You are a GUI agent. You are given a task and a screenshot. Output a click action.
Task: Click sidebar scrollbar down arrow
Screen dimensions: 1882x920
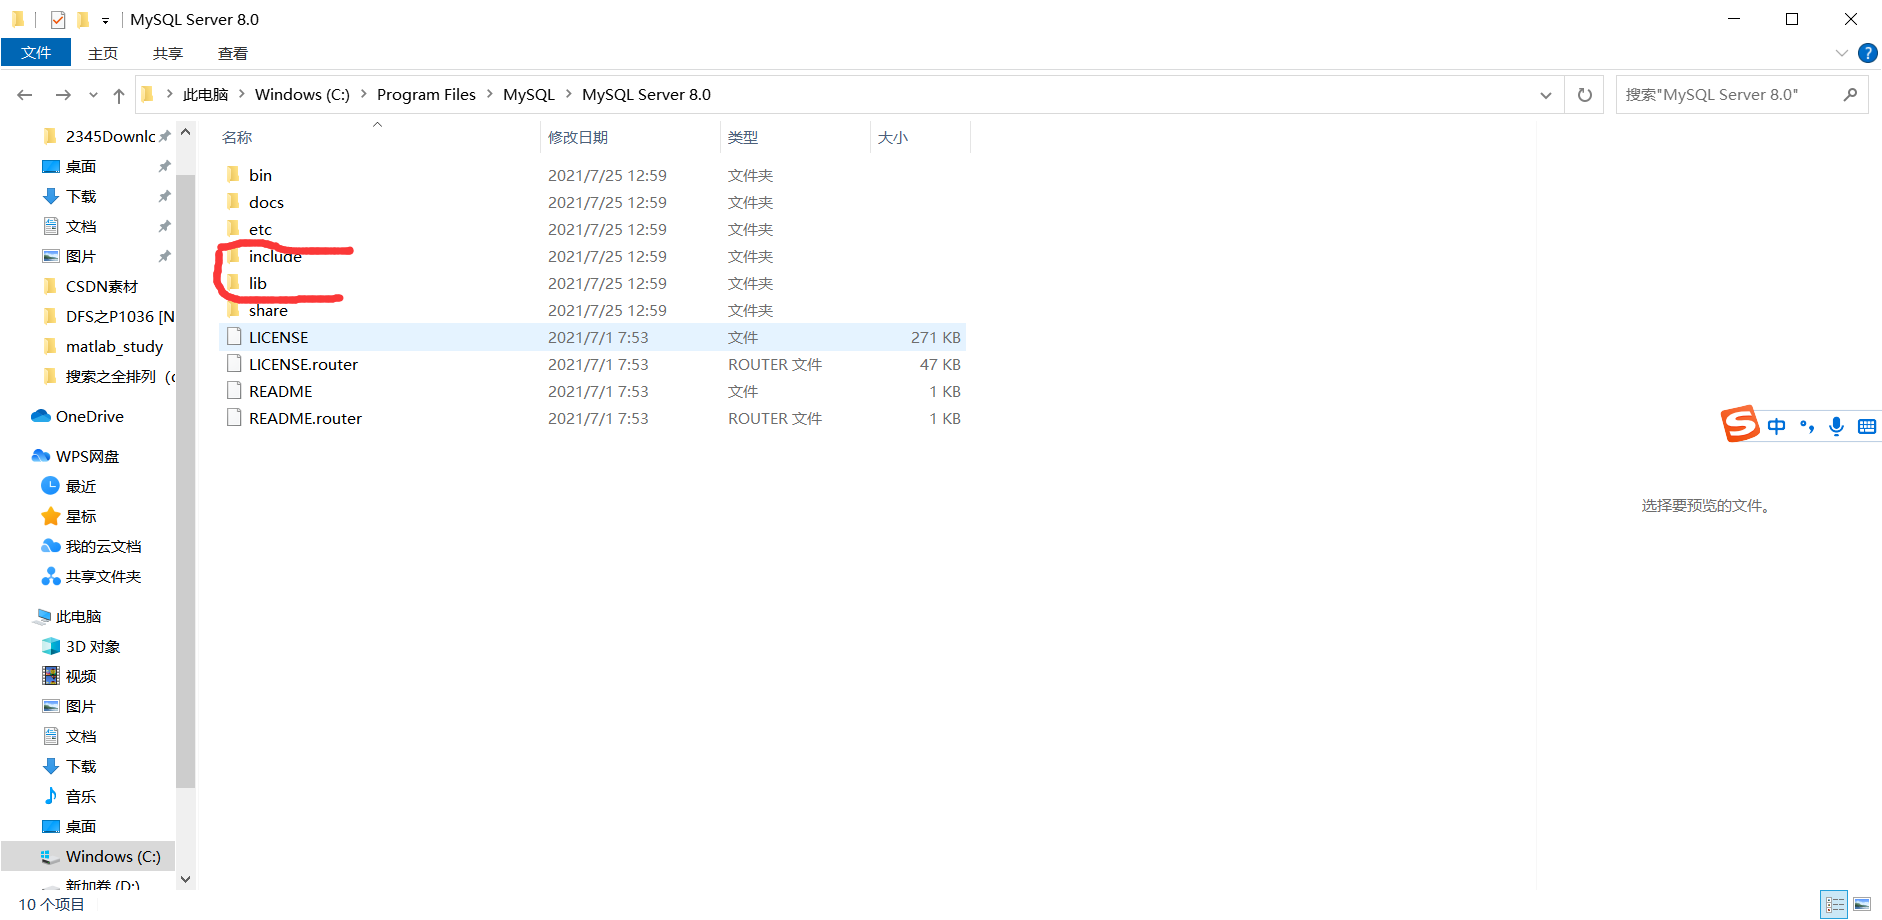click(185, 879)
